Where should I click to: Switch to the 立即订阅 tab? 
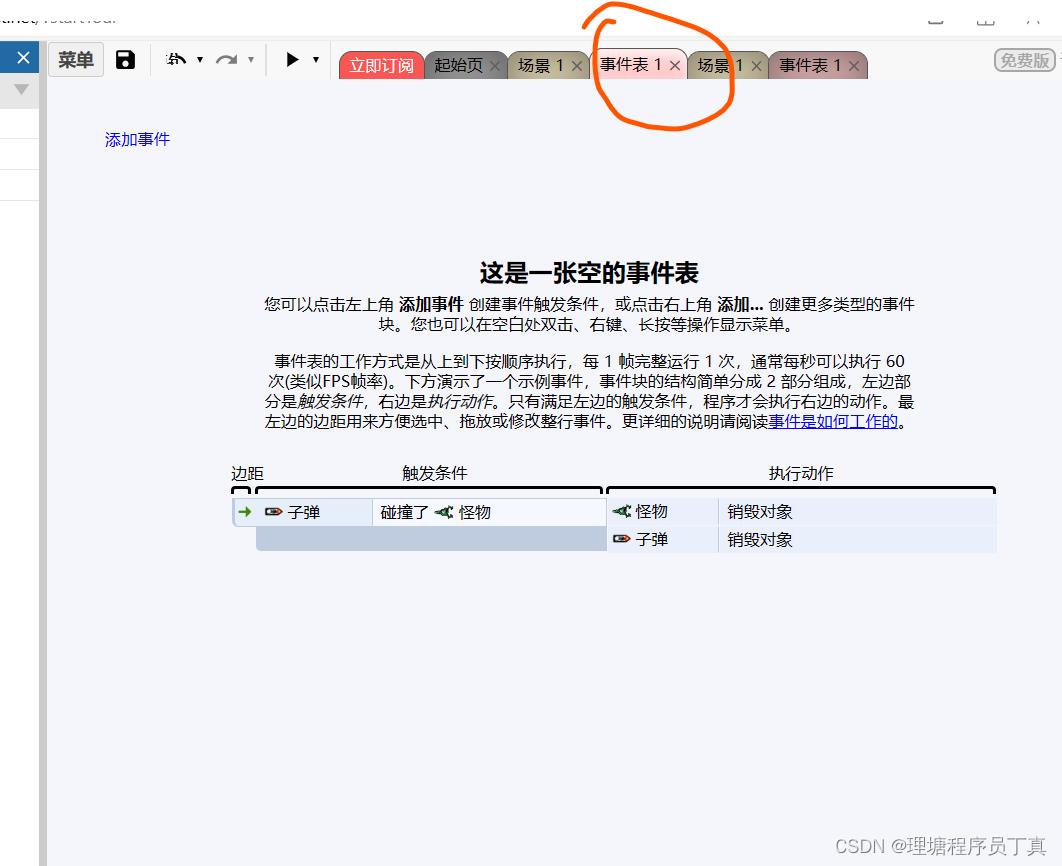coord(381,66)
